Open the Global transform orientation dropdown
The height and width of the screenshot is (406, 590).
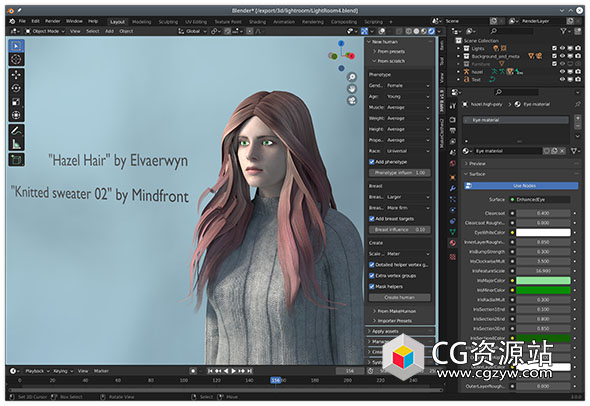point(192,31)
